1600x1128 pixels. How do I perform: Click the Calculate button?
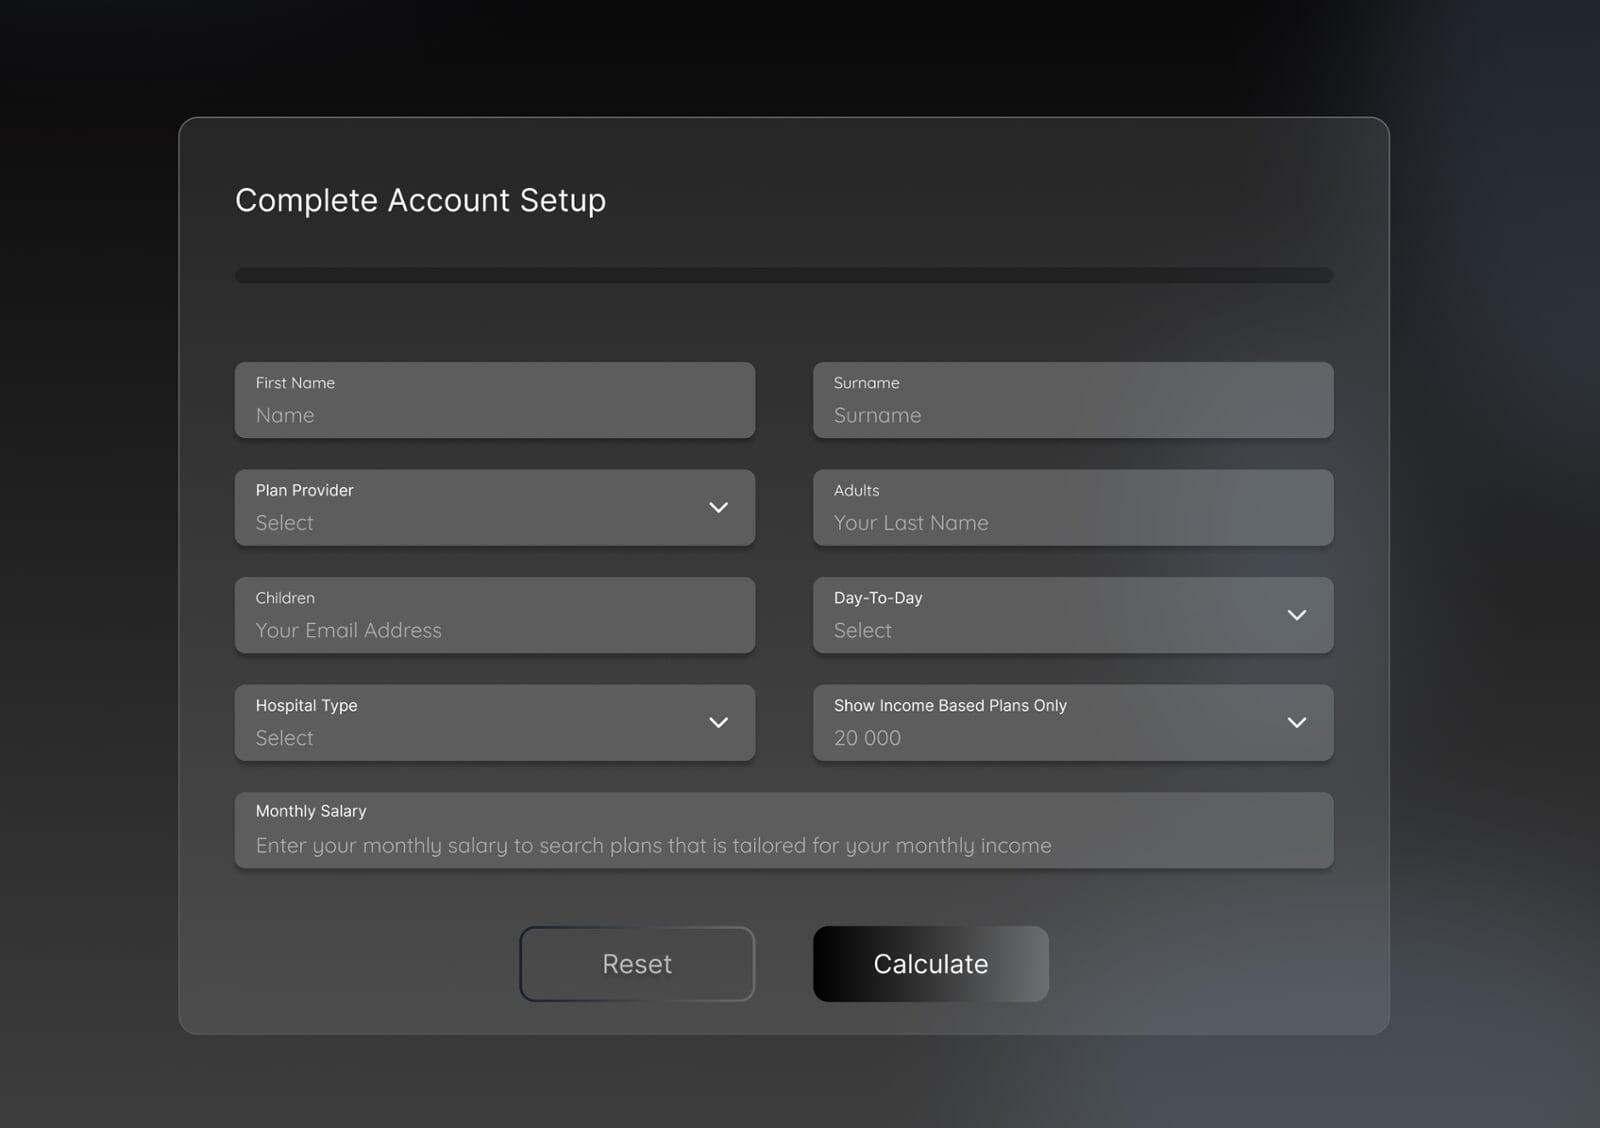pos(930,964)
